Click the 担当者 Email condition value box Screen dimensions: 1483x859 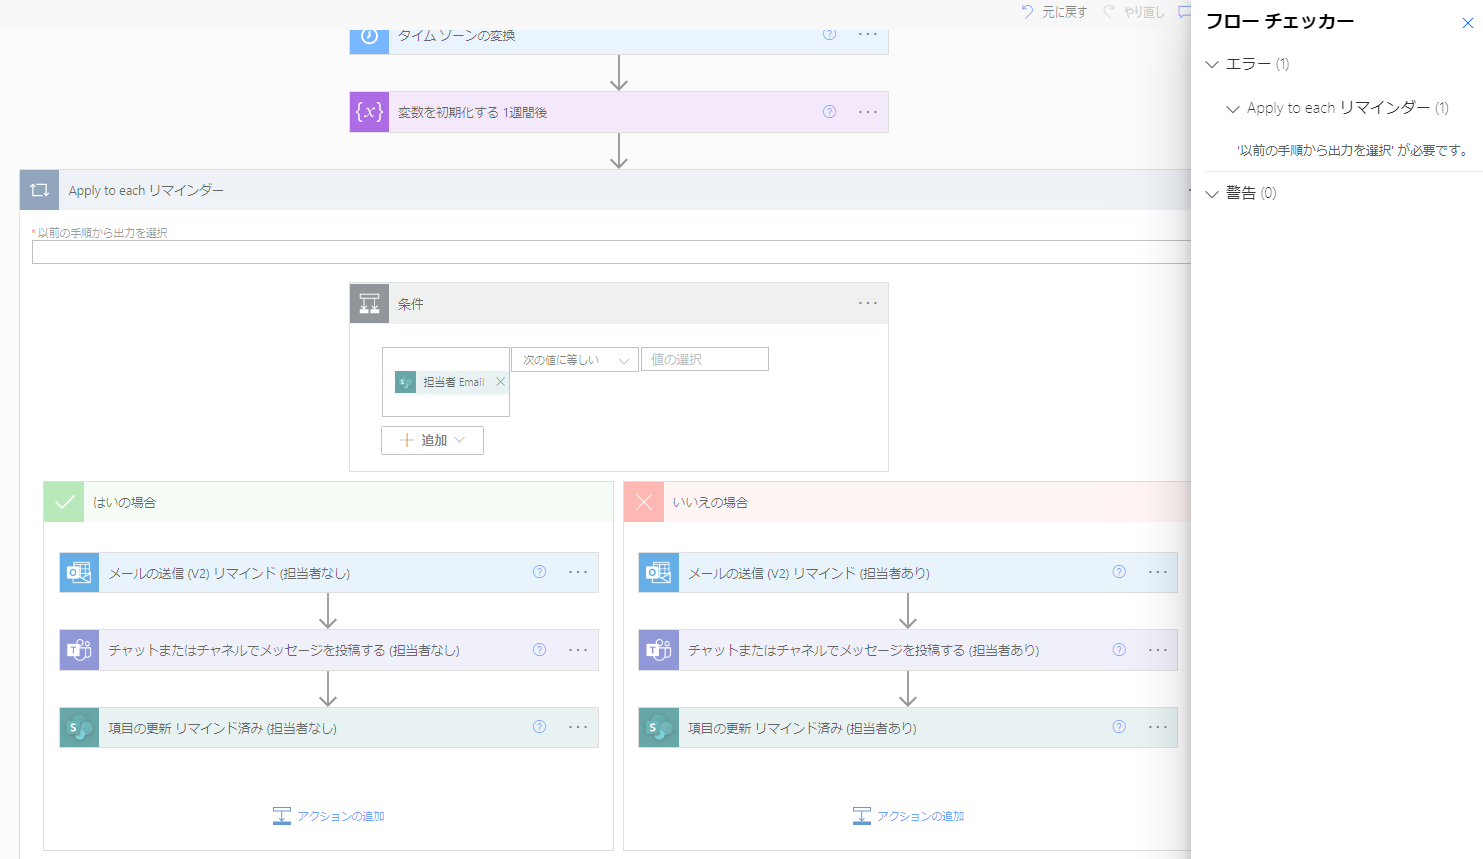tap(446, 382)
